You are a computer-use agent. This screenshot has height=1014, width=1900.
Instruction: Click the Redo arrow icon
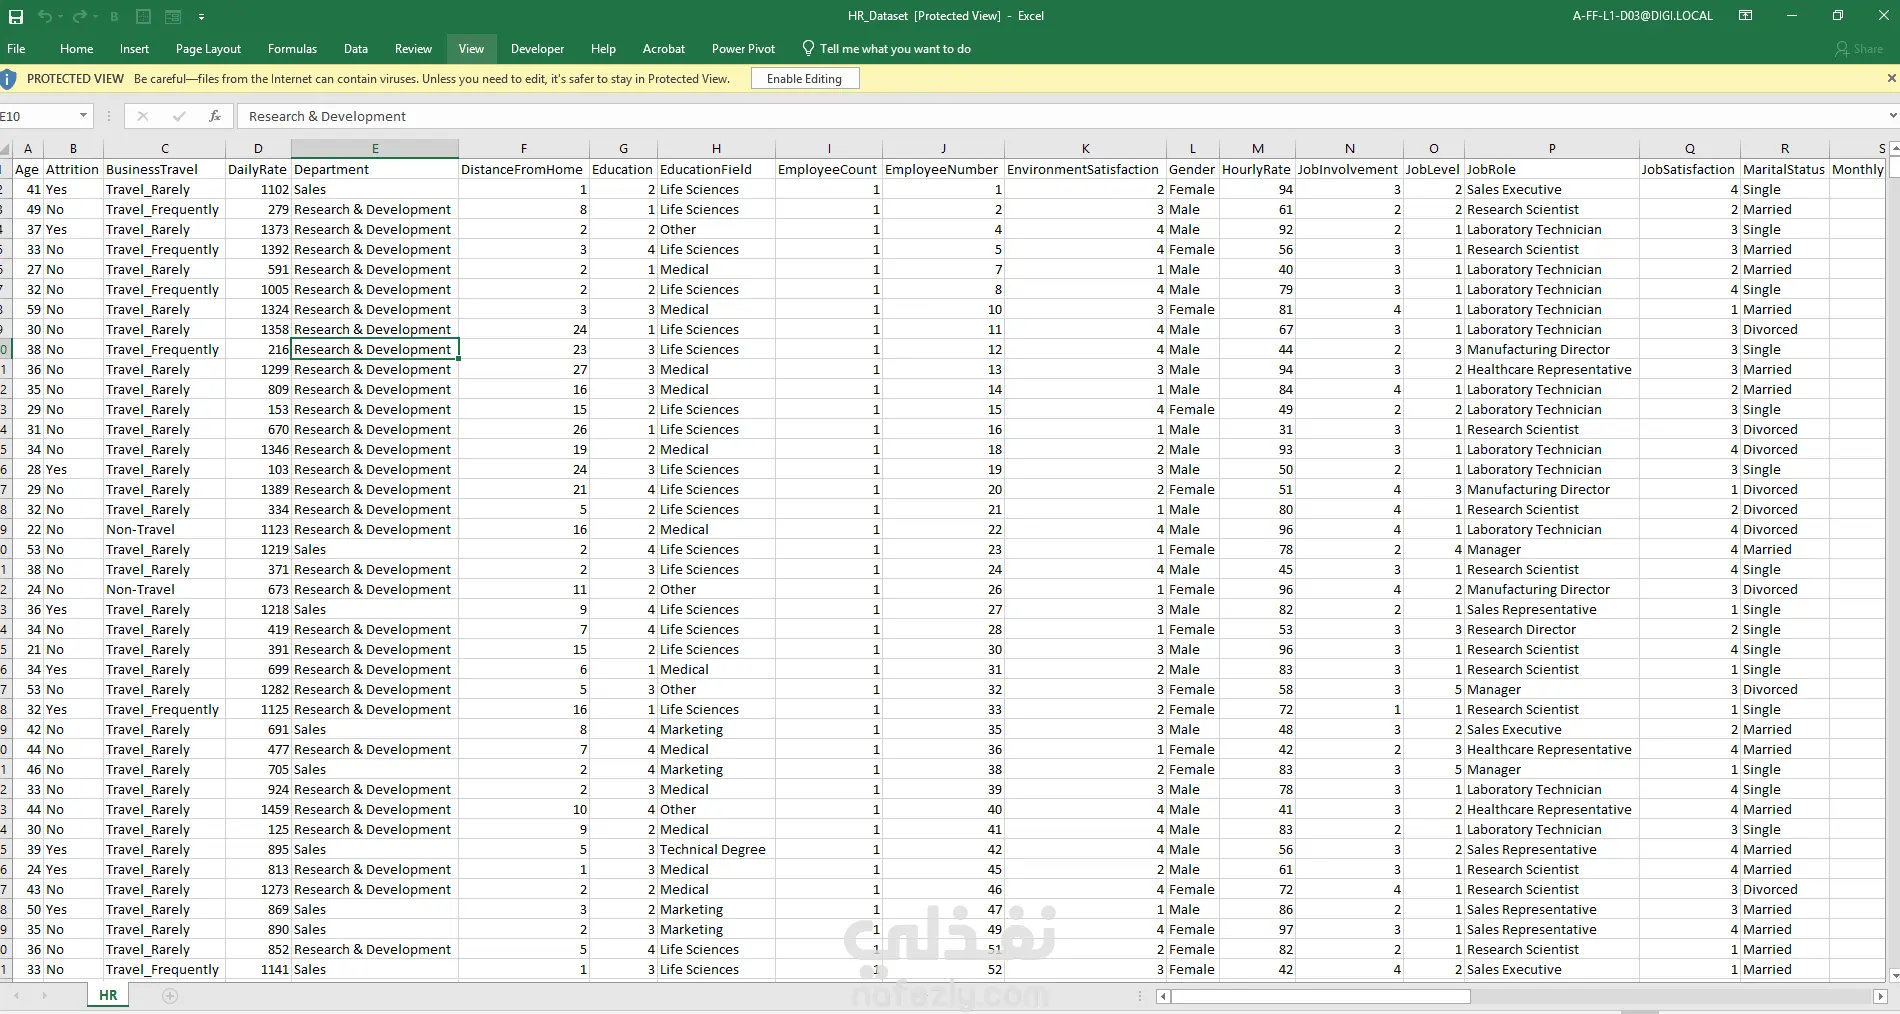pos(78,16)
